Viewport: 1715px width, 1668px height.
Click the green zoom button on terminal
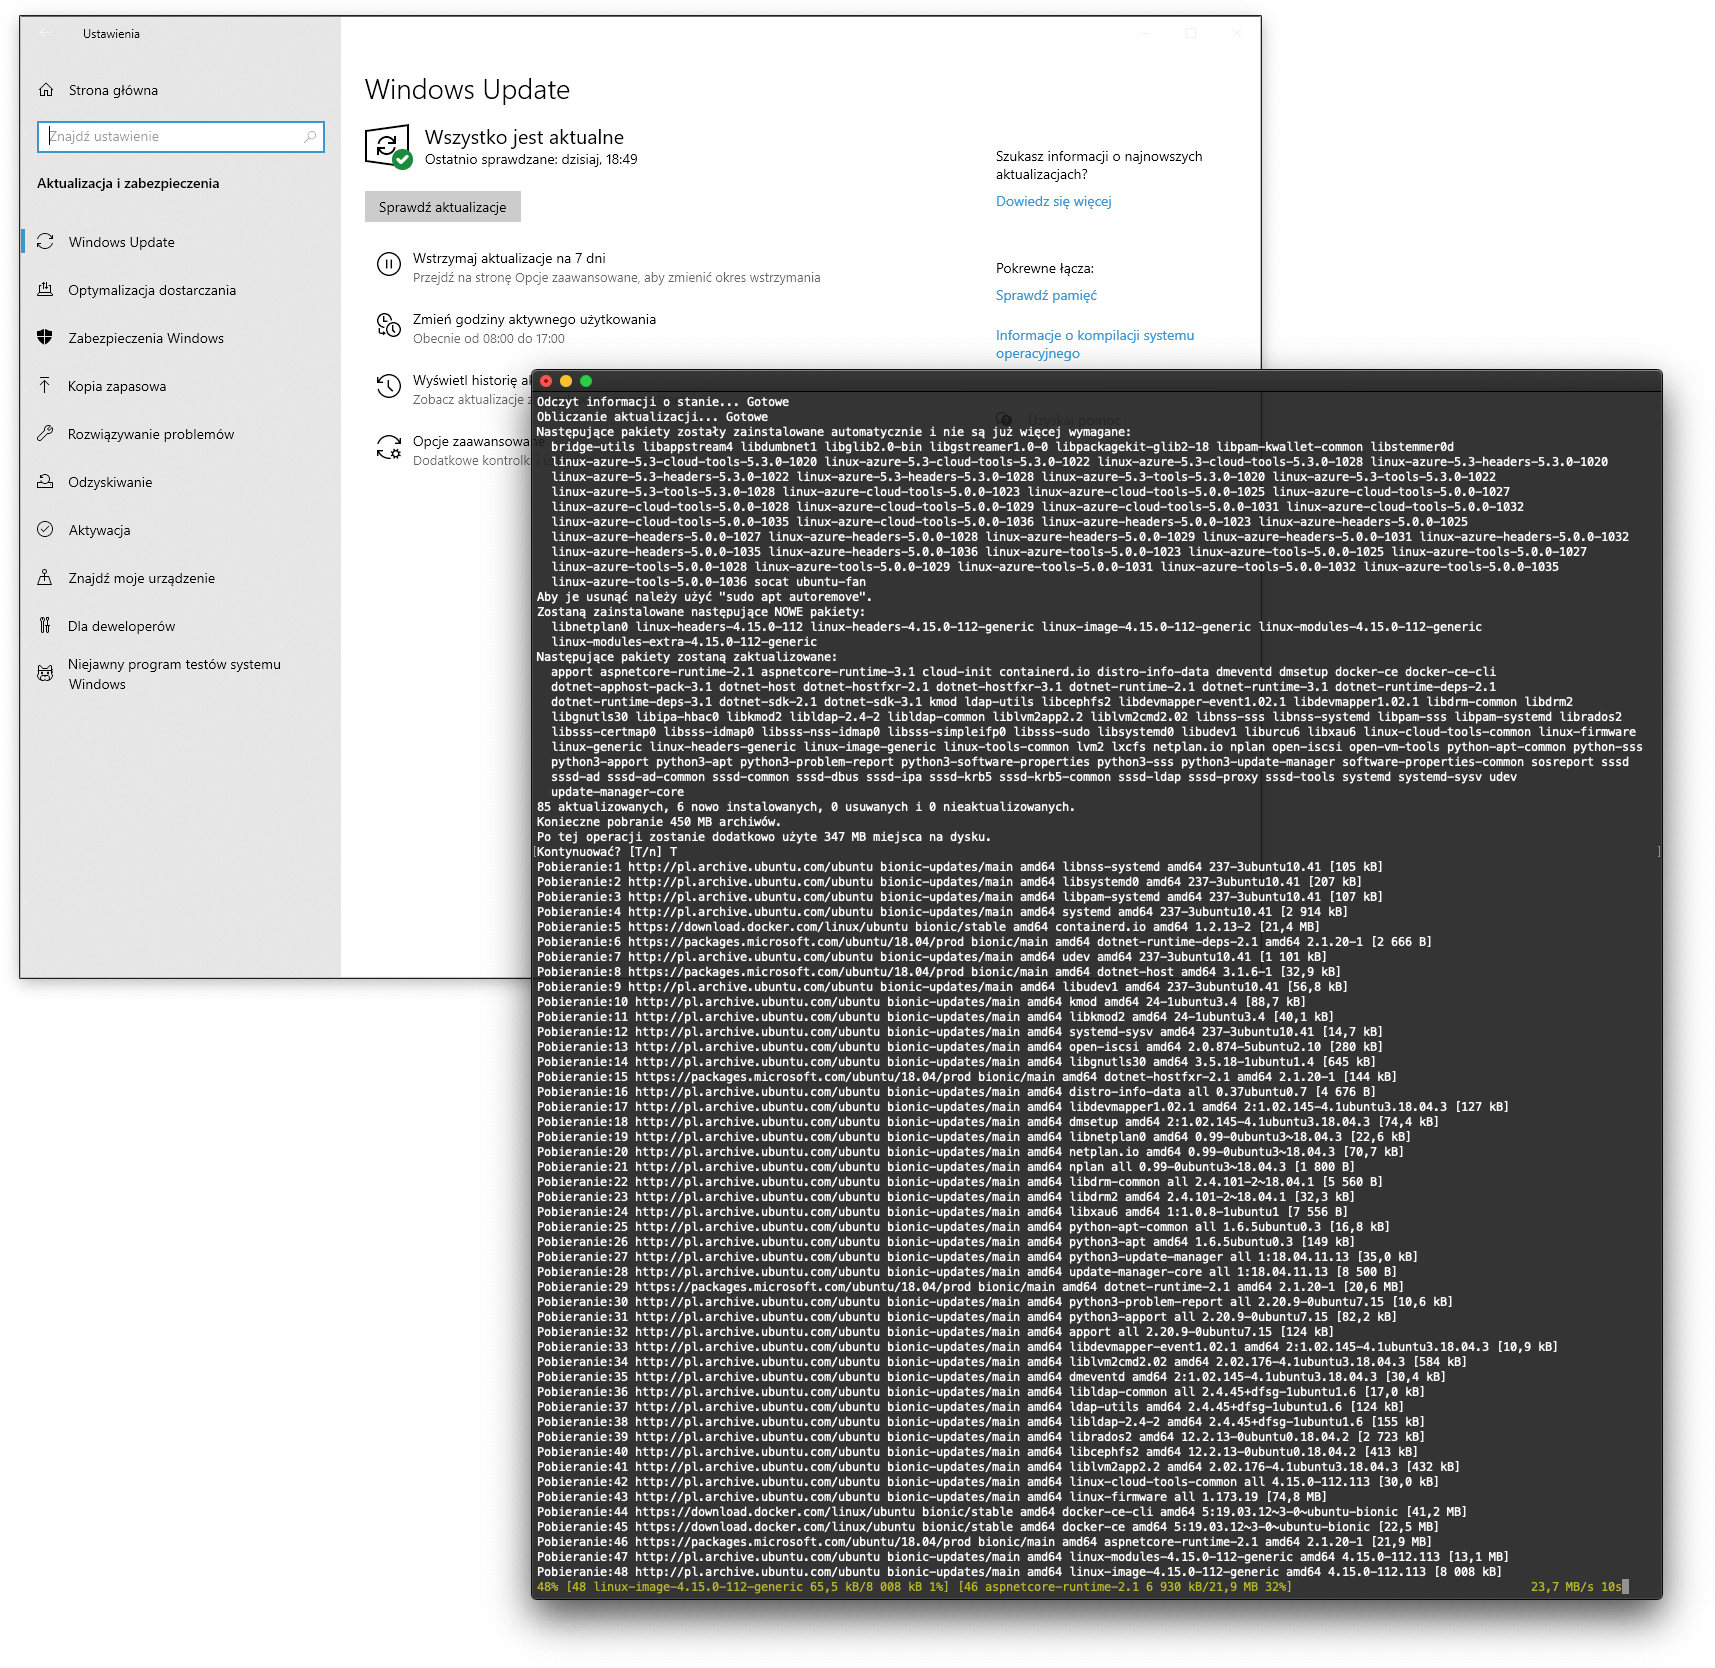tap(586, 381)
